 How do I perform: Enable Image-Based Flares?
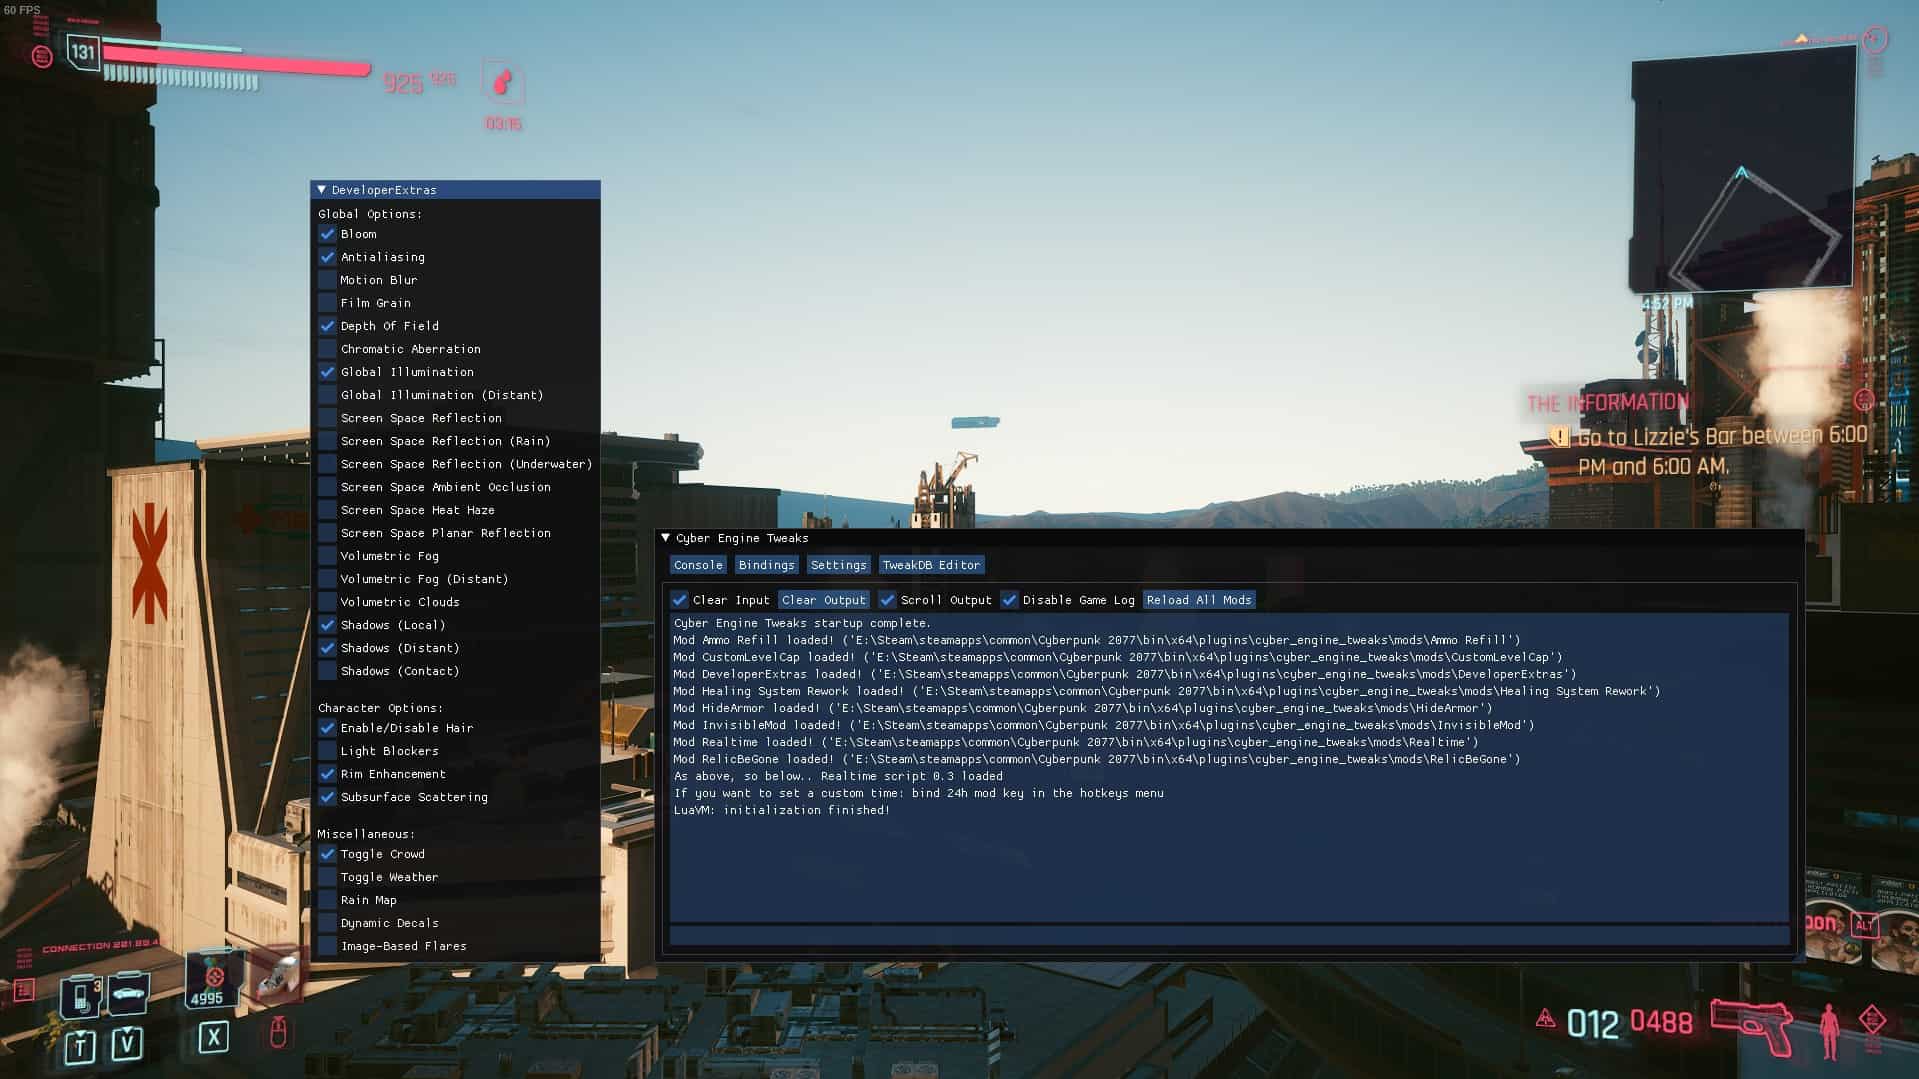pos(327,946)
